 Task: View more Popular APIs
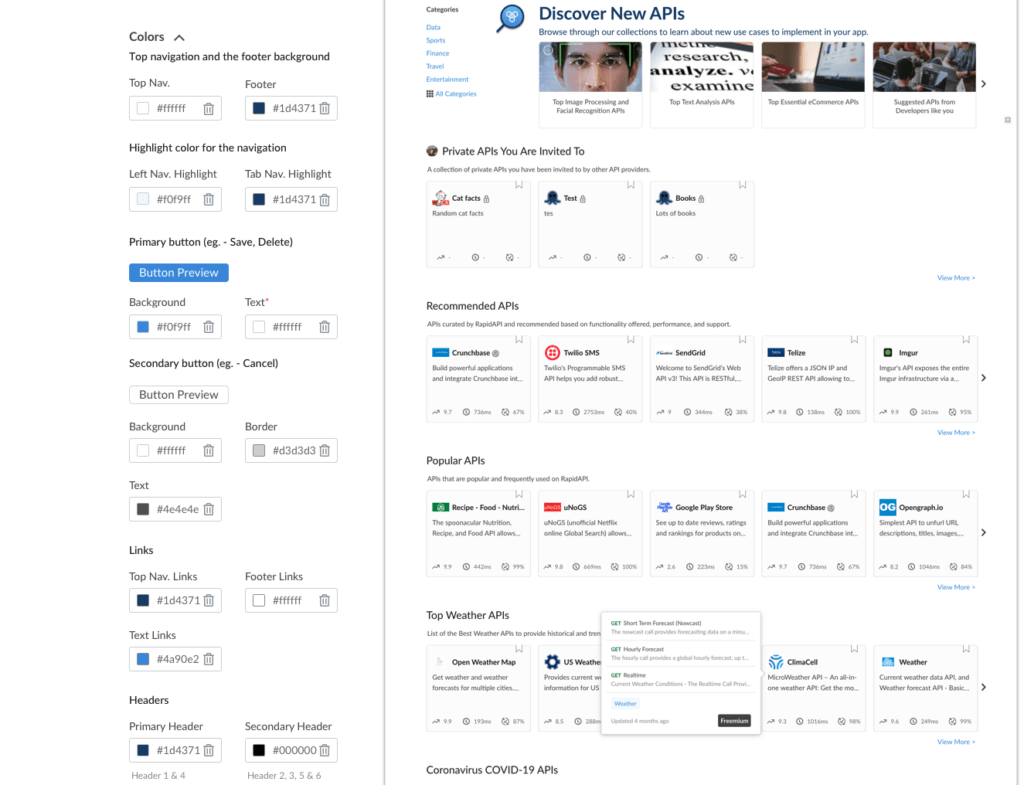point(956,588)
